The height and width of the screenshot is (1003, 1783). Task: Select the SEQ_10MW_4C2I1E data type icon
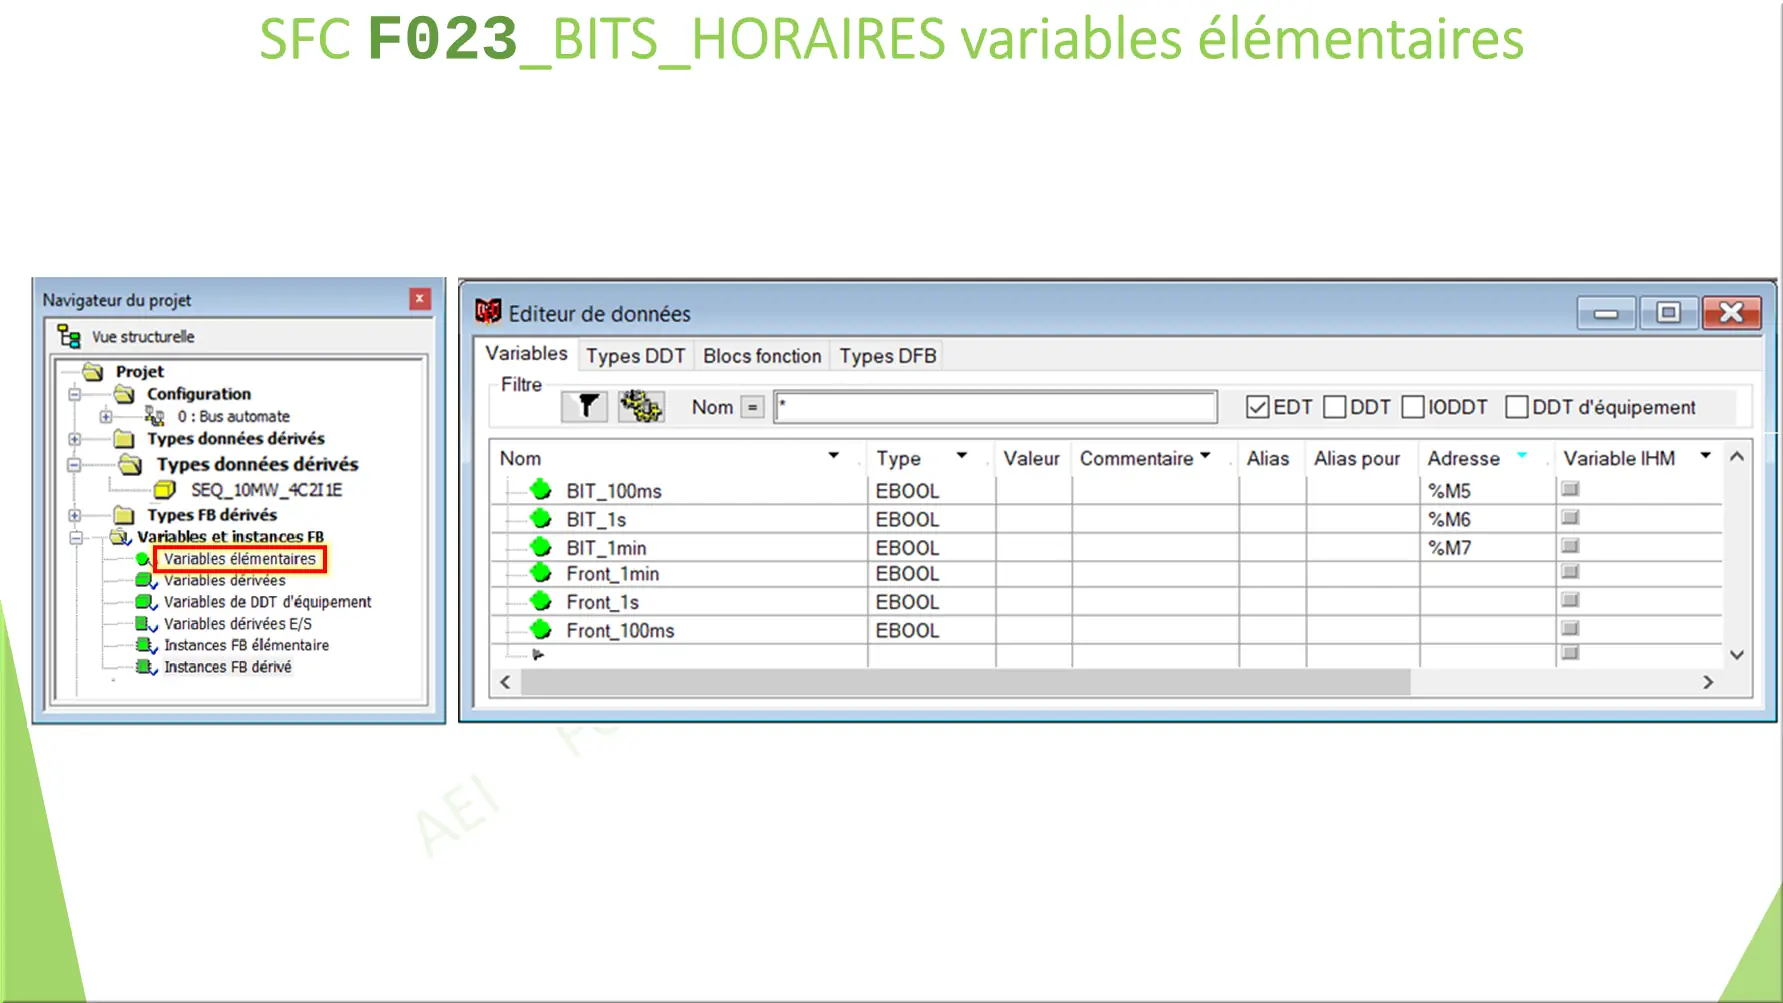click(x=166, y=491)
